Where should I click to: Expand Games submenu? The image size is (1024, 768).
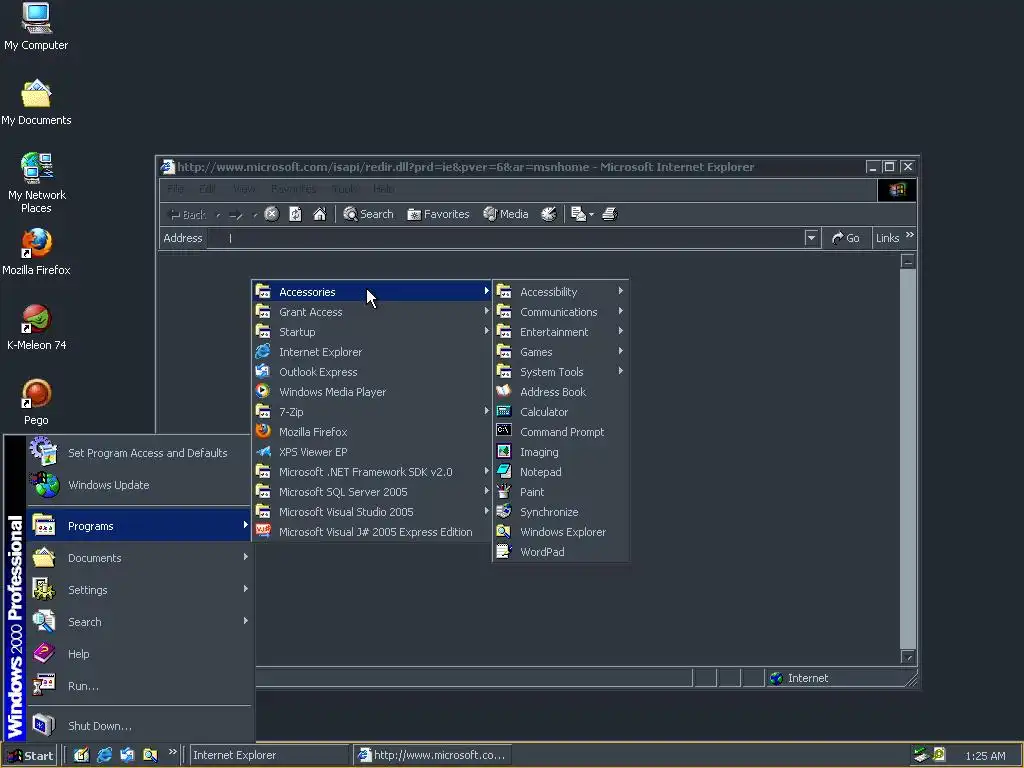coord(560,352)
